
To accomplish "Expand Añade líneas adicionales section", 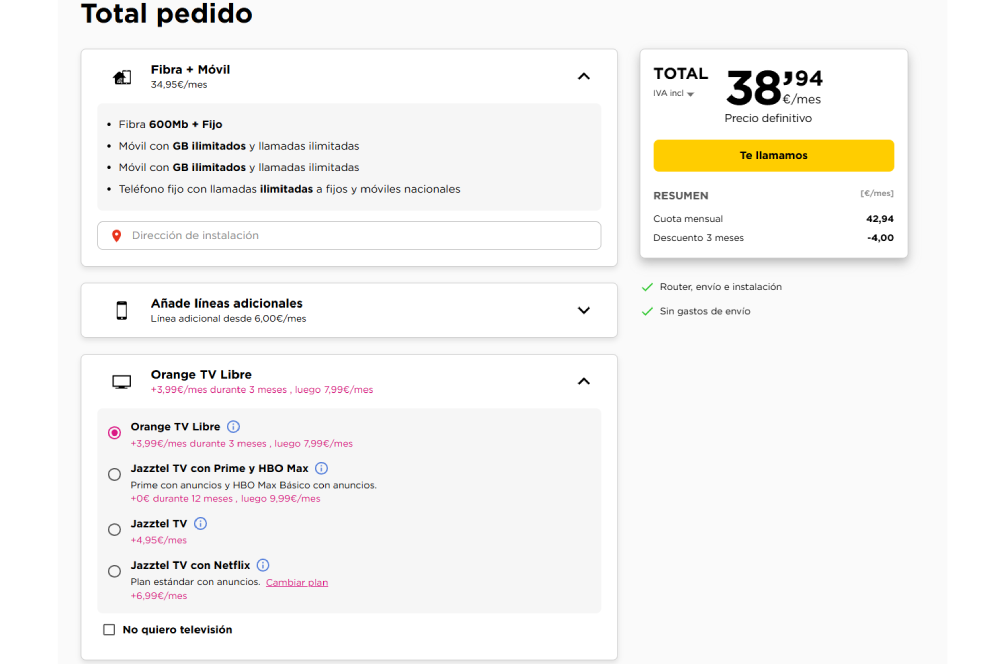I will 583,310.
